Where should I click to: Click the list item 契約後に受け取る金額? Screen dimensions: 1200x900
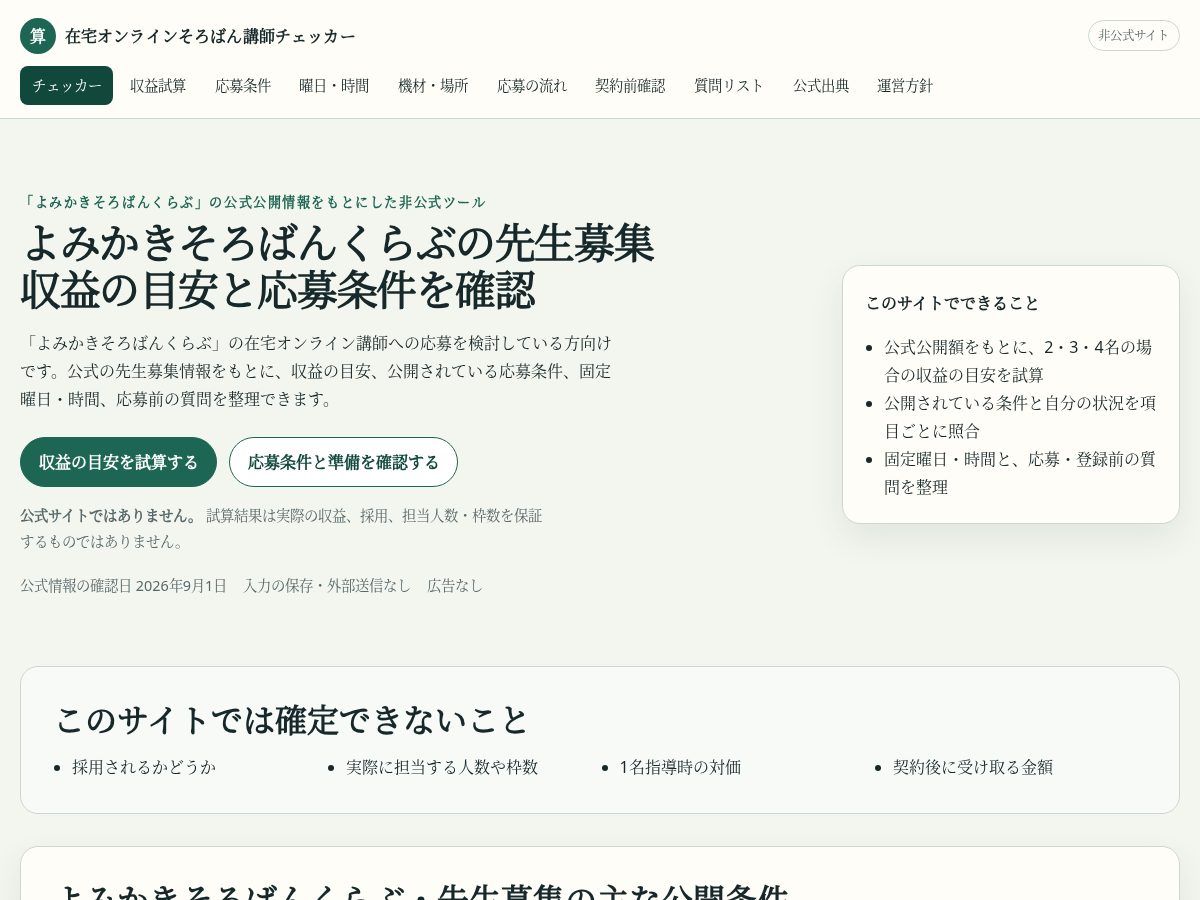pyautogui.click(x=973, y=767)
